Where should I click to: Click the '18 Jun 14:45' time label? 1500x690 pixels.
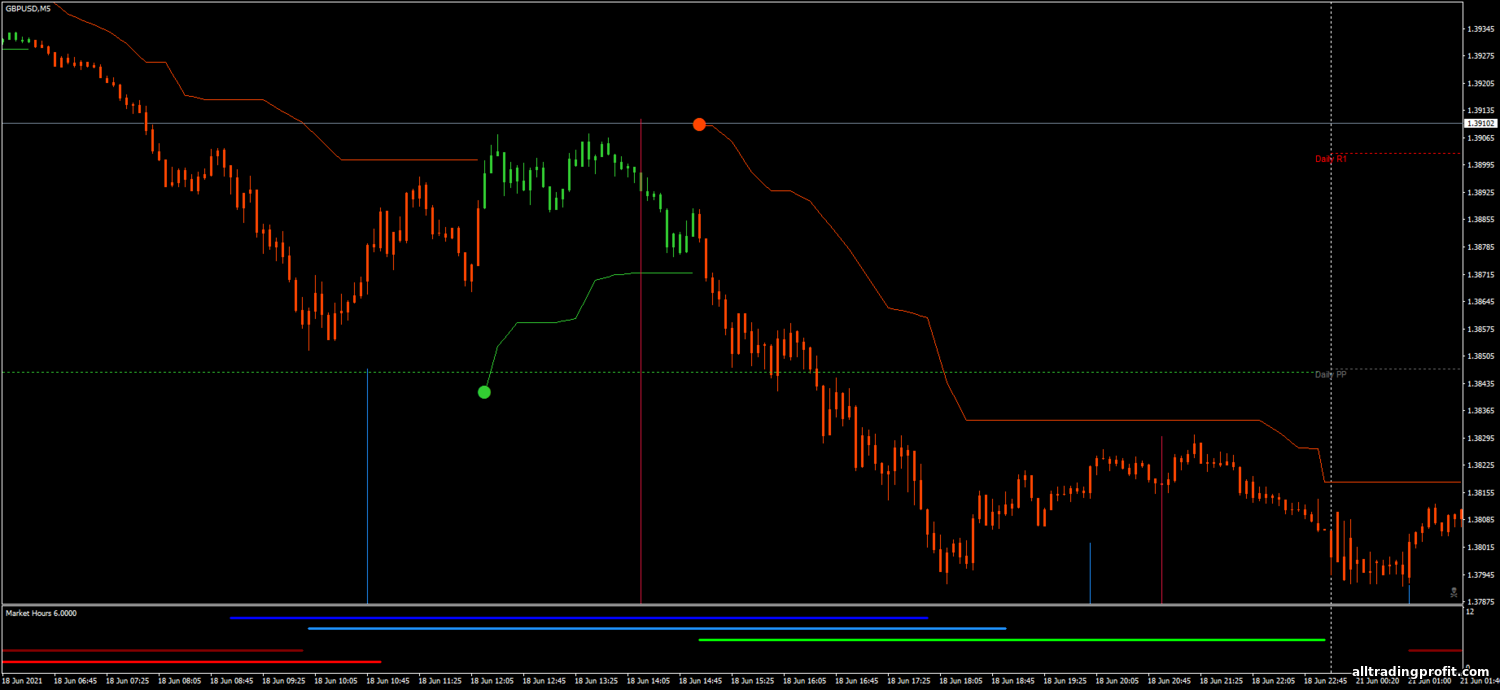701,681
